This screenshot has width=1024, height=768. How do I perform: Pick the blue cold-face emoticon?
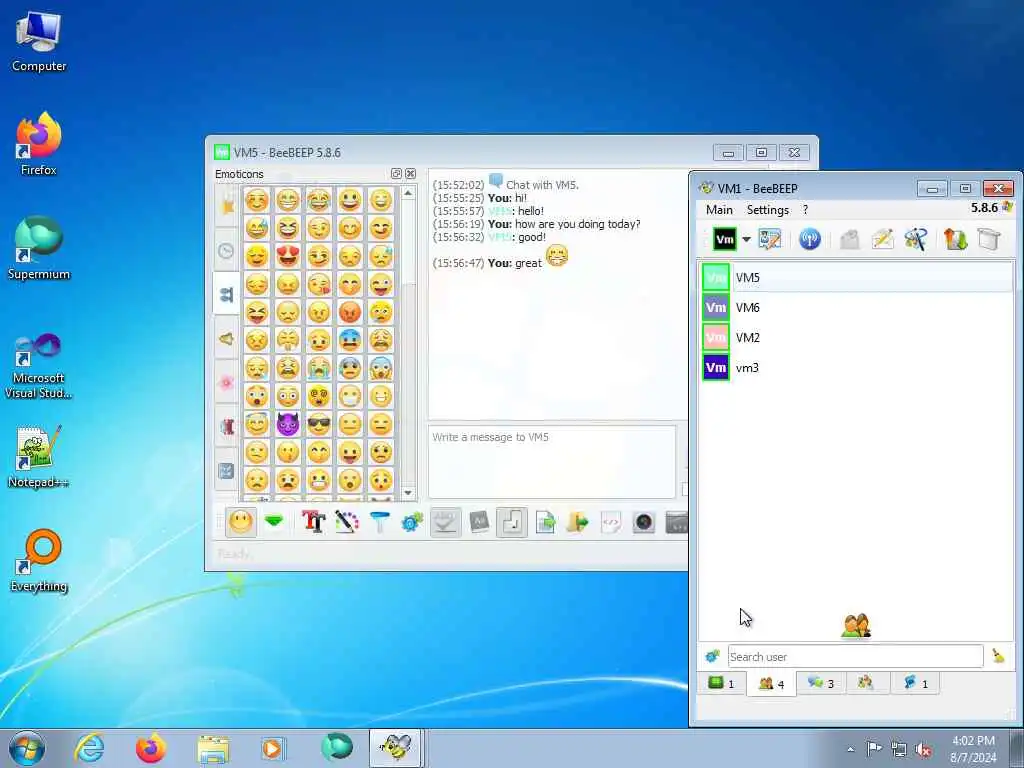pyautogui.click(x=350, y=340)
